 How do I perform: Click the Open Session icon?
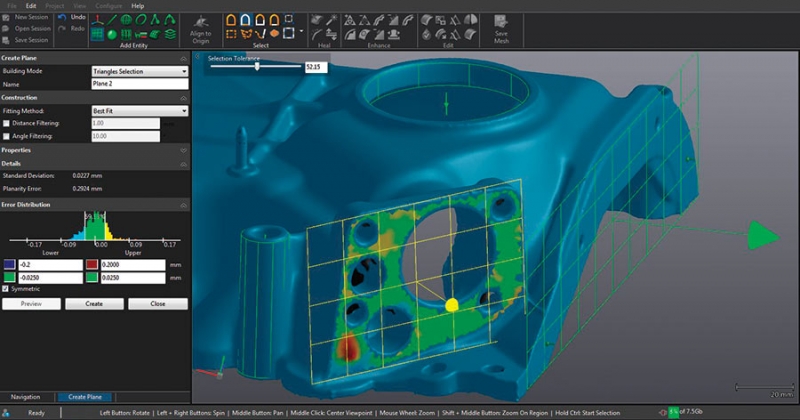coord(8,28)
